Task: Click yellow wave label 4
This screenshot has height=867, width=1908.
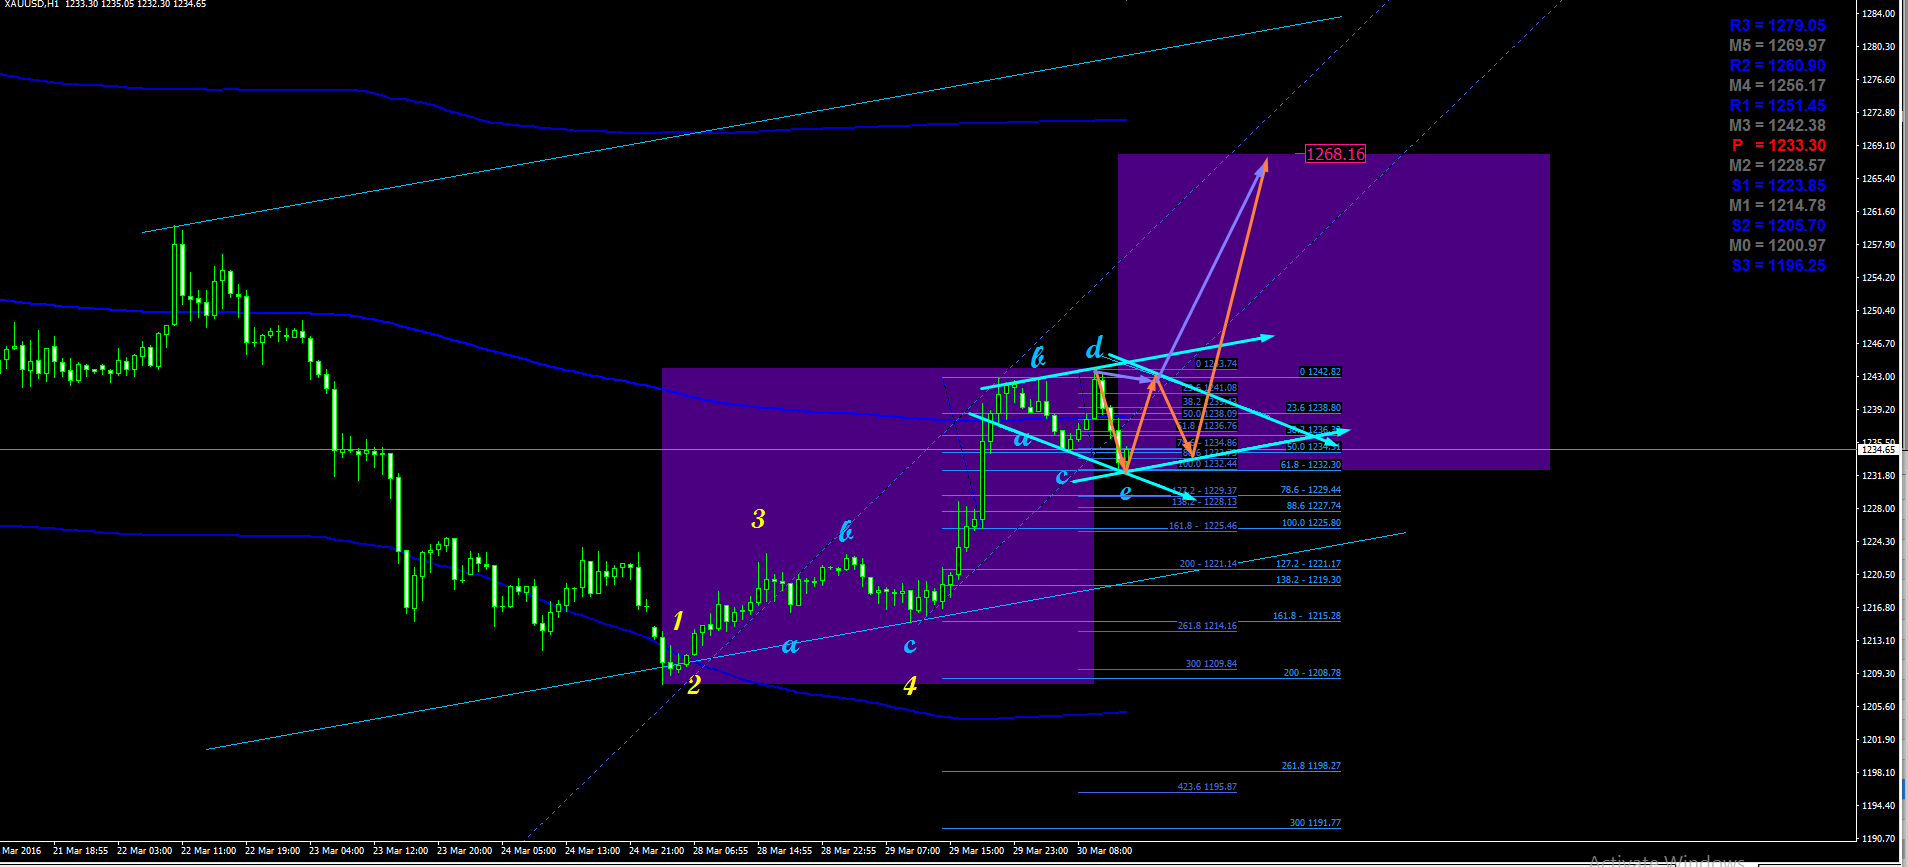Action: coord(910,686)
